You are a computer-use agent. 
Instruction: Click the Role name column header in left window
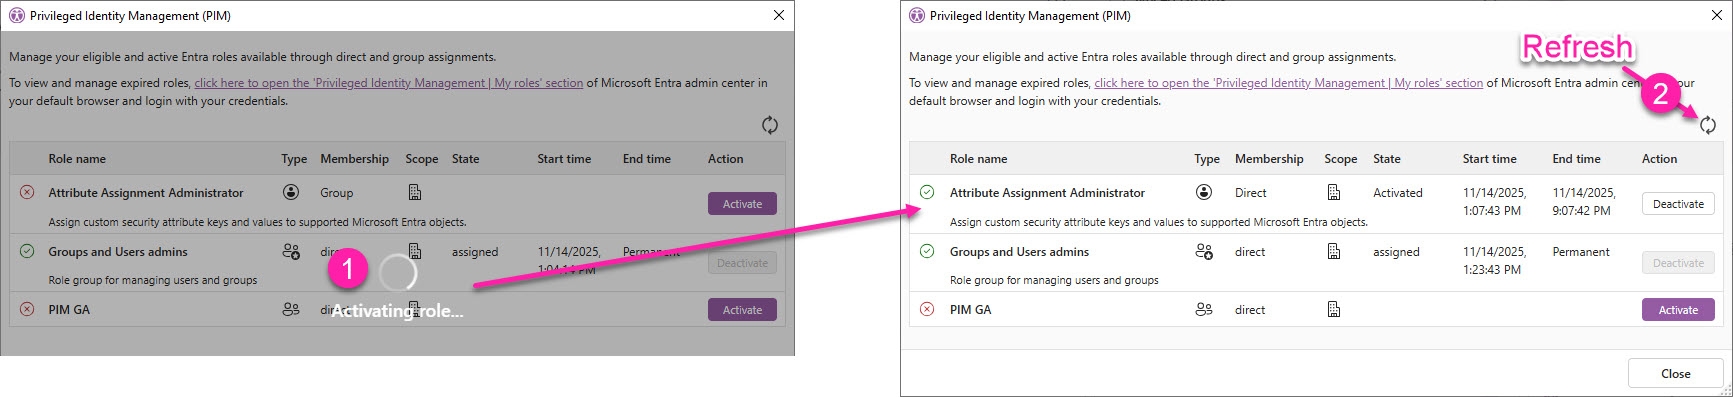point(77,158)
